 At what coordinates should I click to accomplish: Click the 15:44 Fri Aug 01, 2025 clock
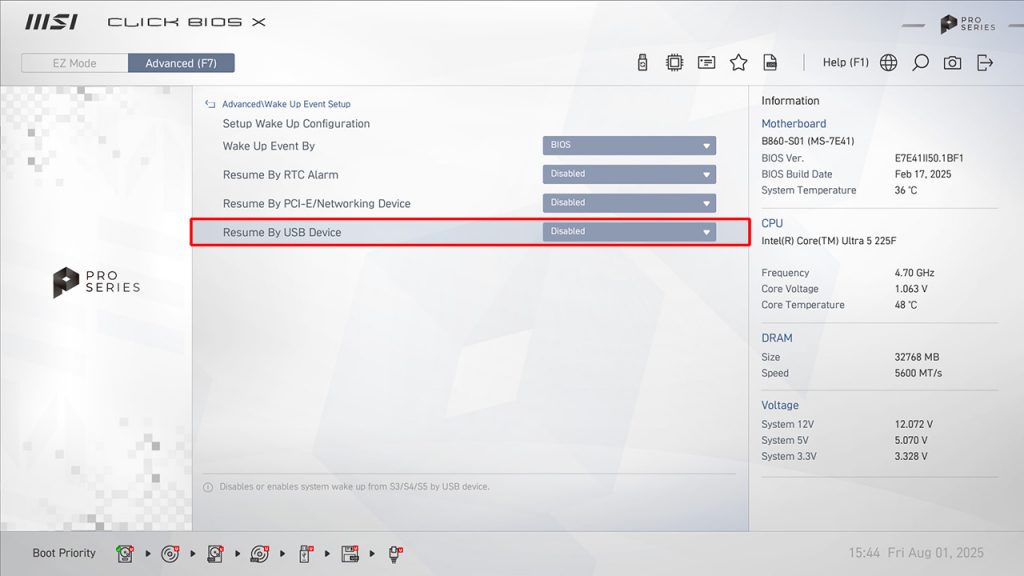(916, 553)
